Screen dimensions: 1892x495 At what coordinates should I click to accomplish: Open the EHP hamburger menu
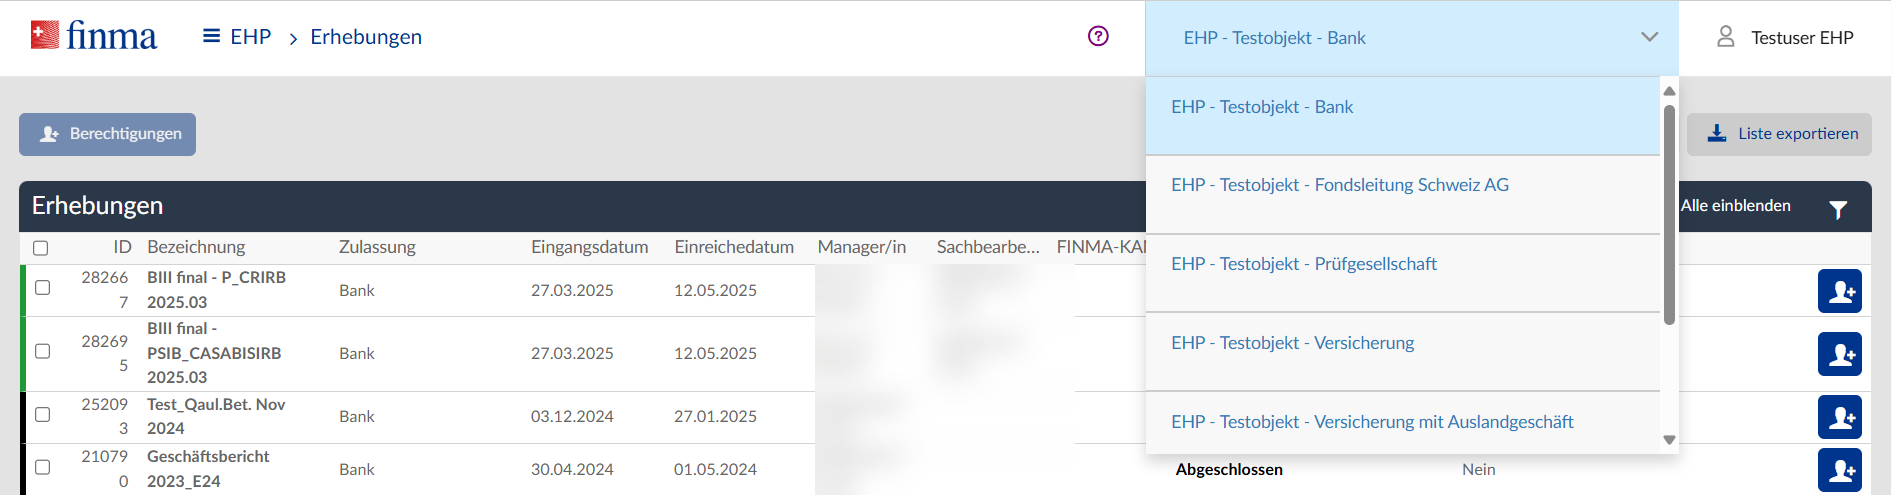coord(211,37)
